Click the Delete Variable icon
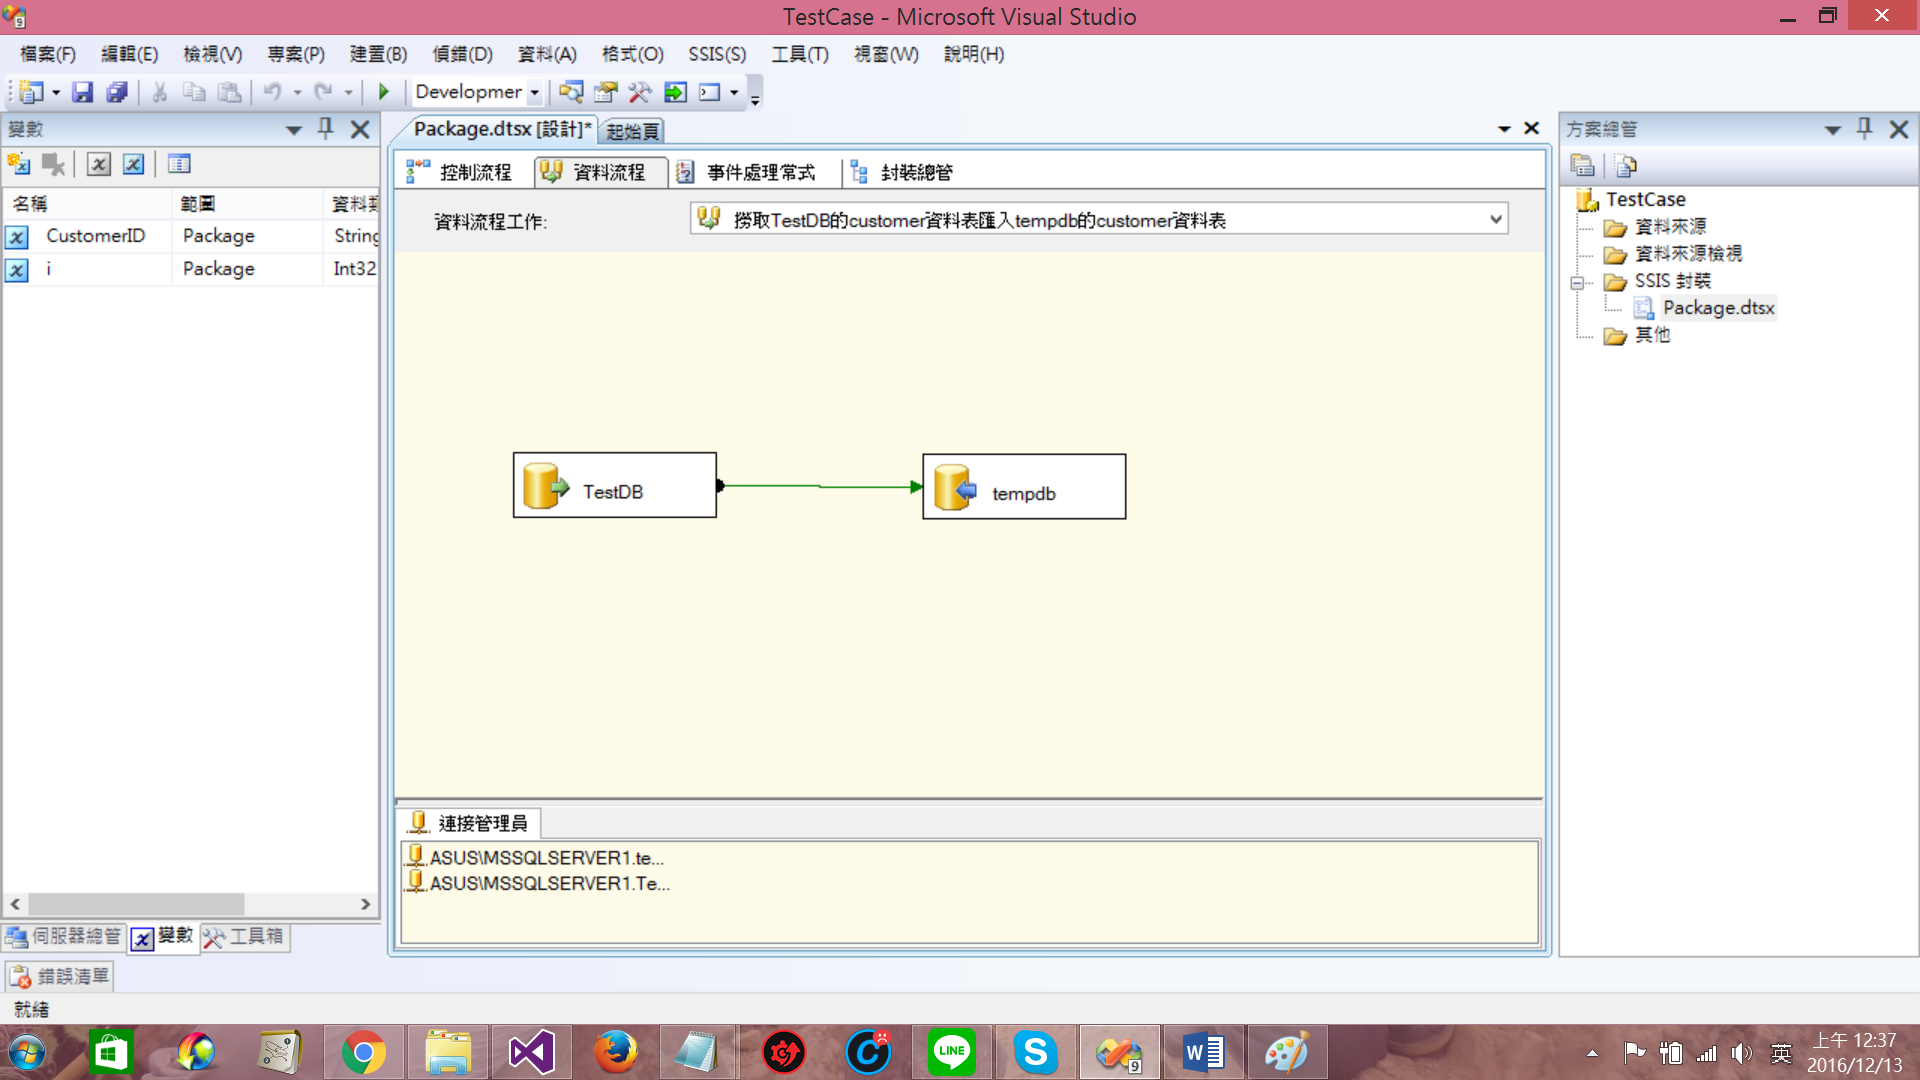The width and height of the screenshot is (1920, 1080). click(53, 164)
